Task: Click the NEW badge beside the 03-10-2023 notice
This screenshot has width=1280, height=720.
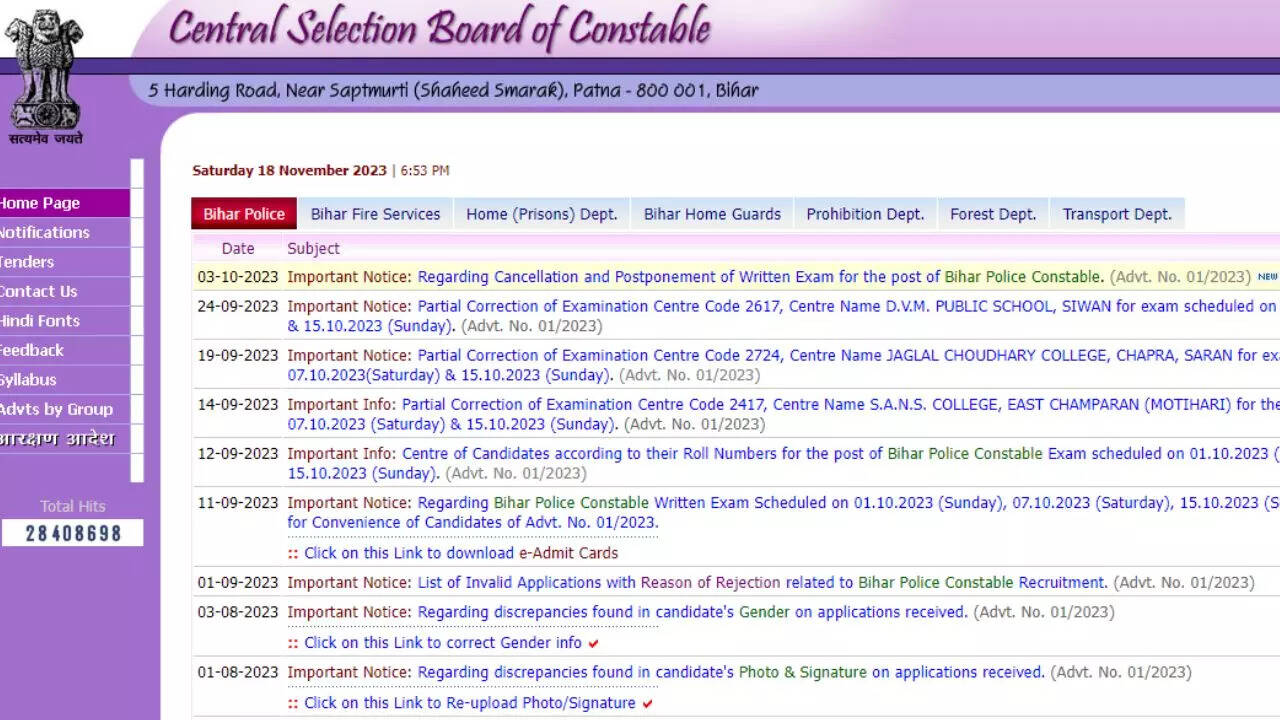Action: point(1267,277)
